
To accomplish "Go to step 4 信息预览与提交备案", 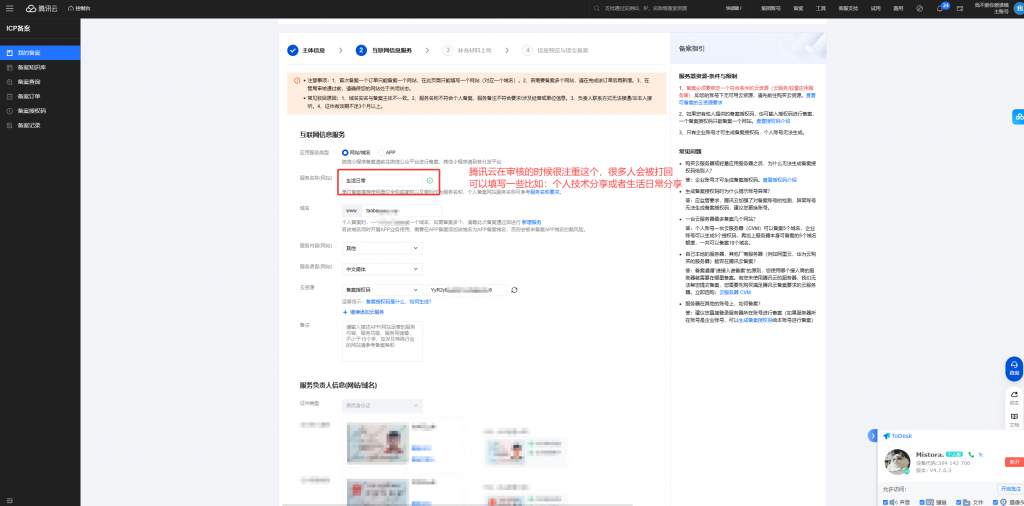I will click(x=556, y=50).
